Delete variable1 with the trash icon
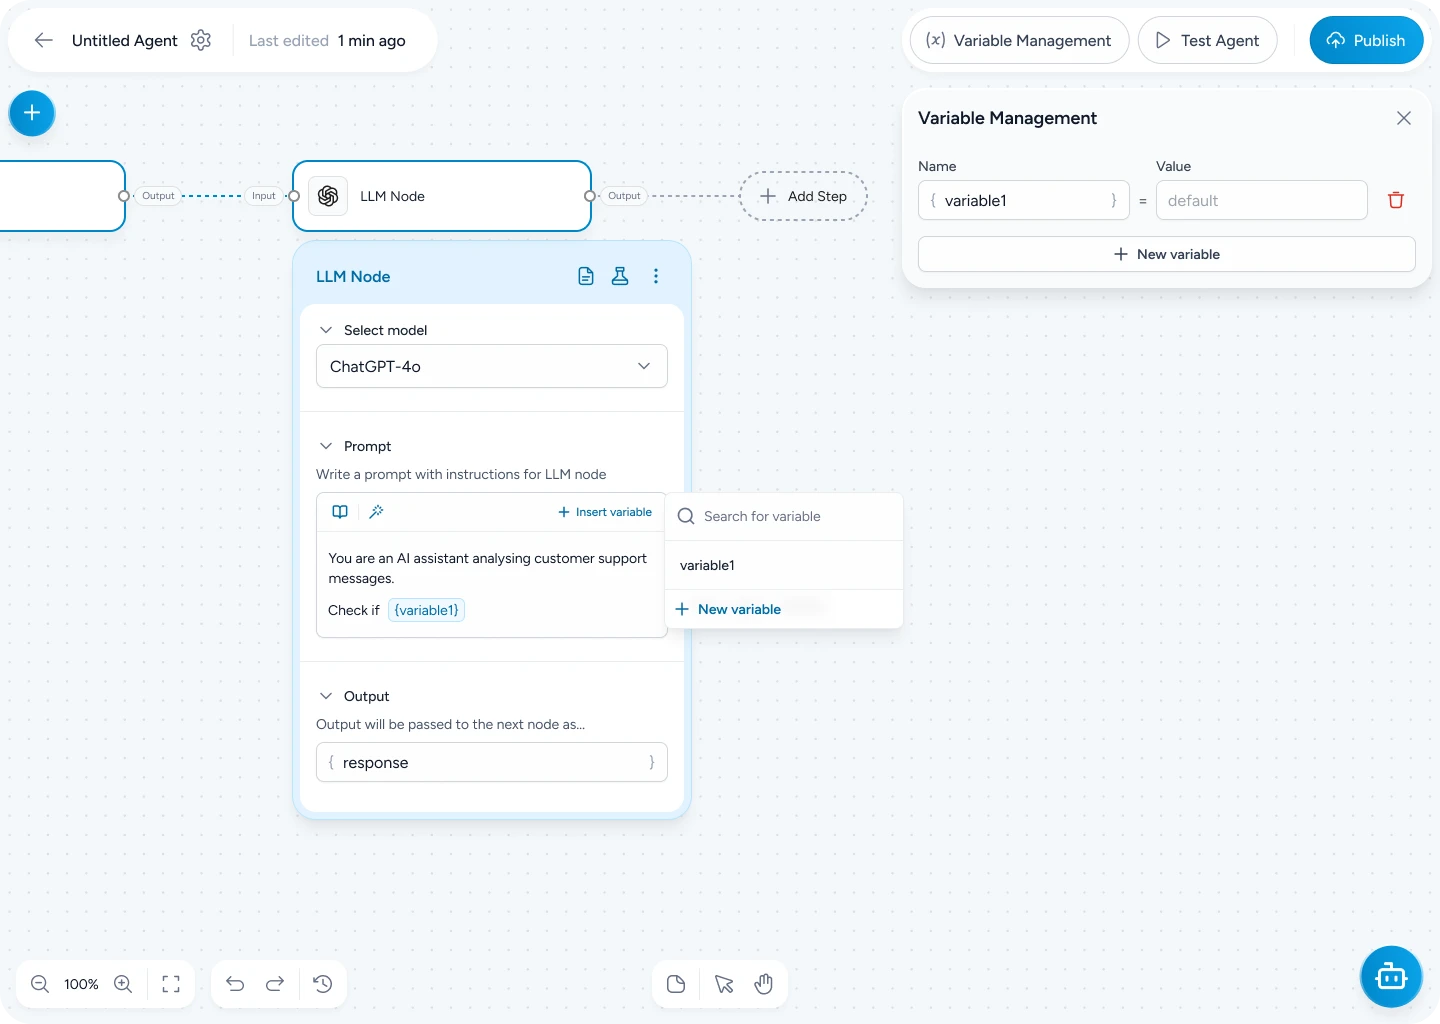The image size is (1440, 1024). pos(1396,200)
